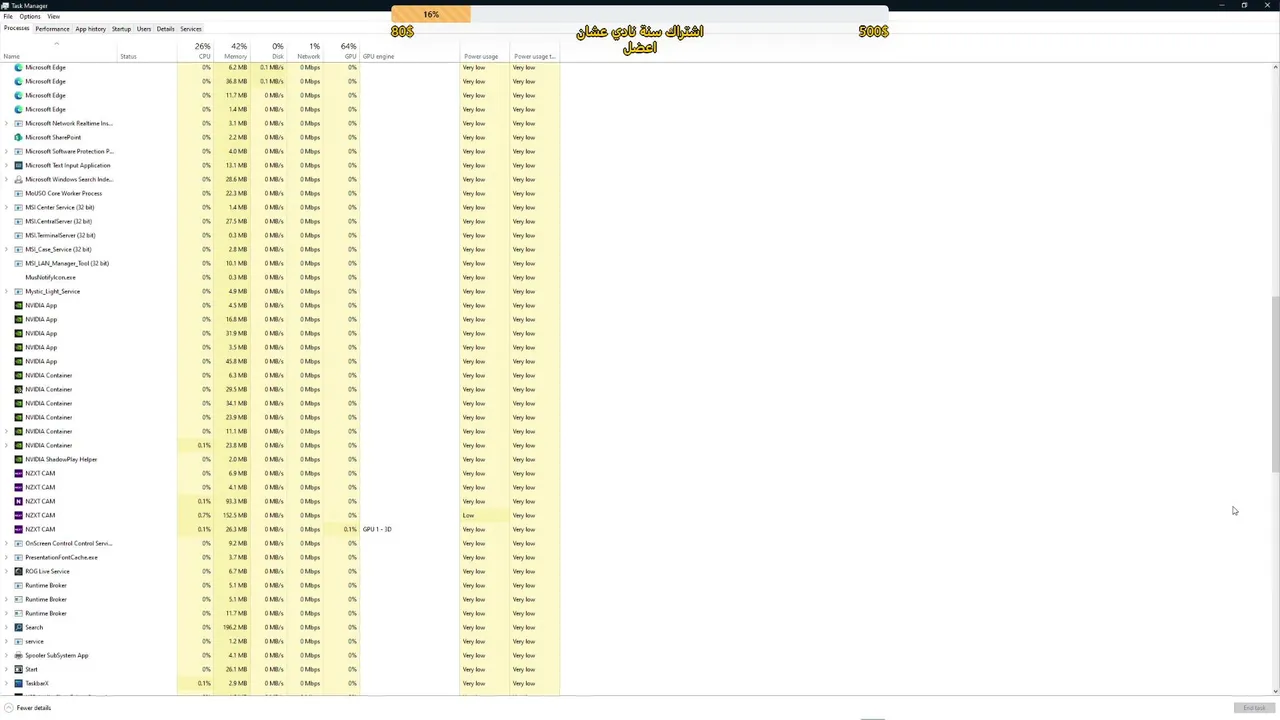Expand the Microsoft Windows Search Indexer row
1280x720 pixels.
(x=7, y=179)
